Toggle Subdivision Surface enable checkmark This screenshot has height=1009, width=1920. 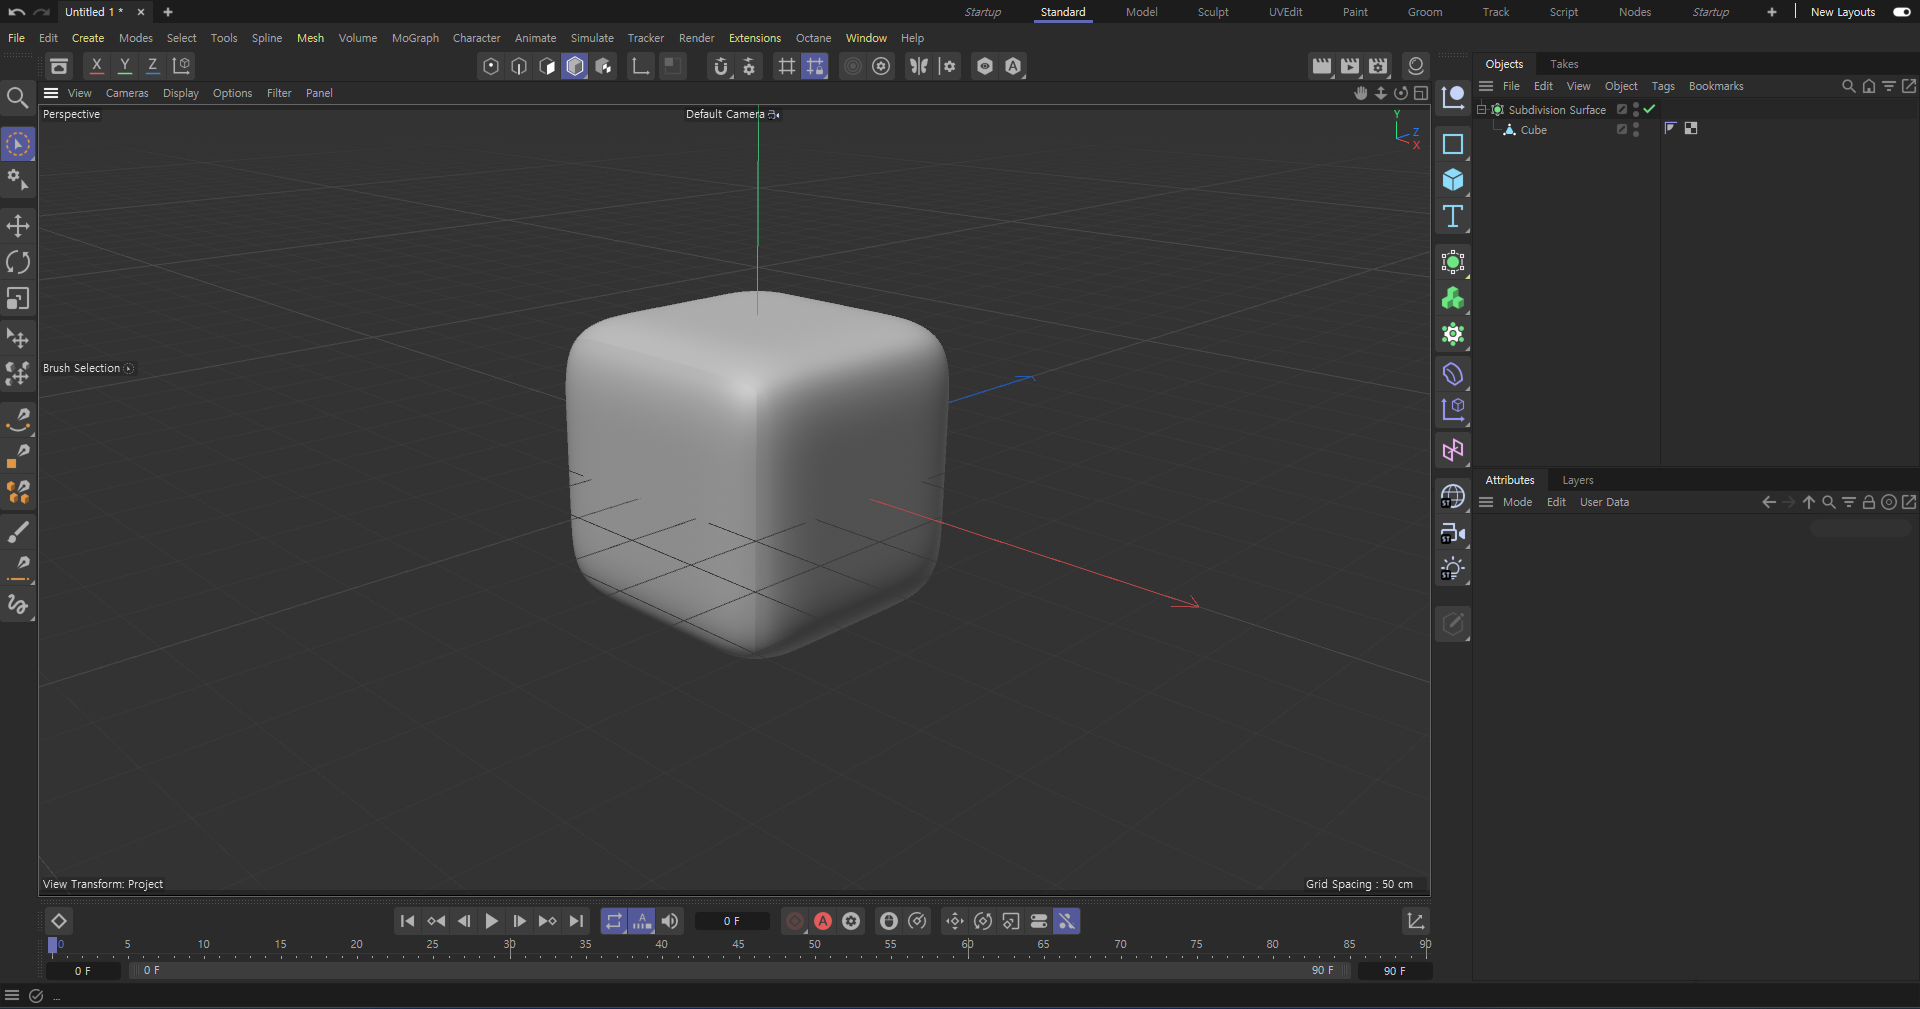pyautogui.click(x=1650, y=109)
